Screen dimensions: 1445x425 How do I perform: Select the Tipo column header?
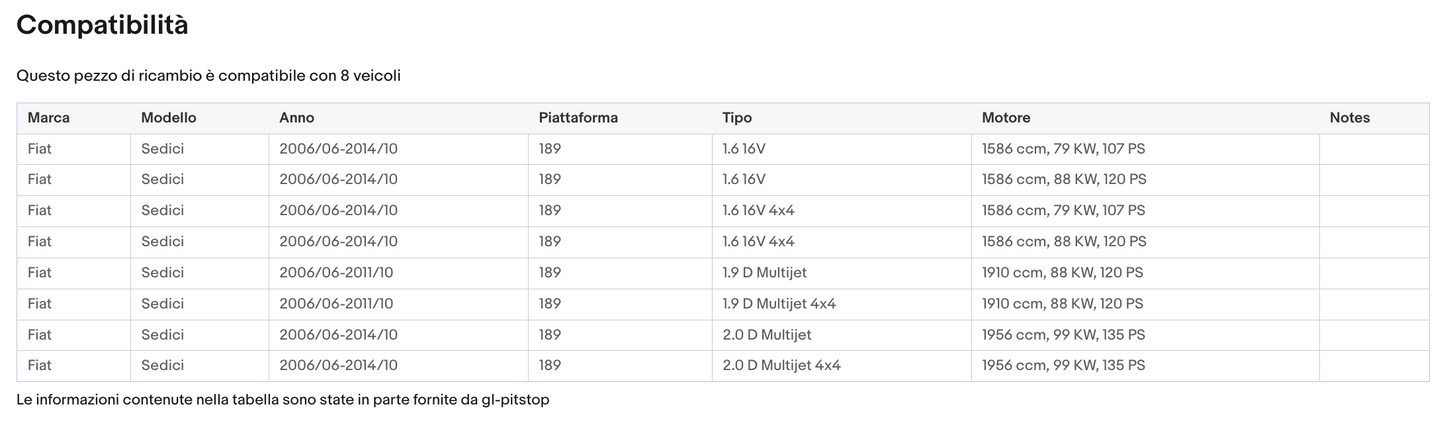coord(737,118)
